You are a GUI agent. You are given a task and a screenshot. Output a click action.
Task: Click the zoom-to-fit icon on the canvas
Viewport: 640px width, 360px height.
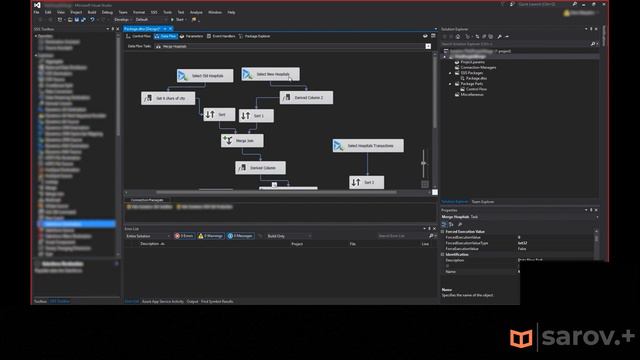(x=425, y=184)
